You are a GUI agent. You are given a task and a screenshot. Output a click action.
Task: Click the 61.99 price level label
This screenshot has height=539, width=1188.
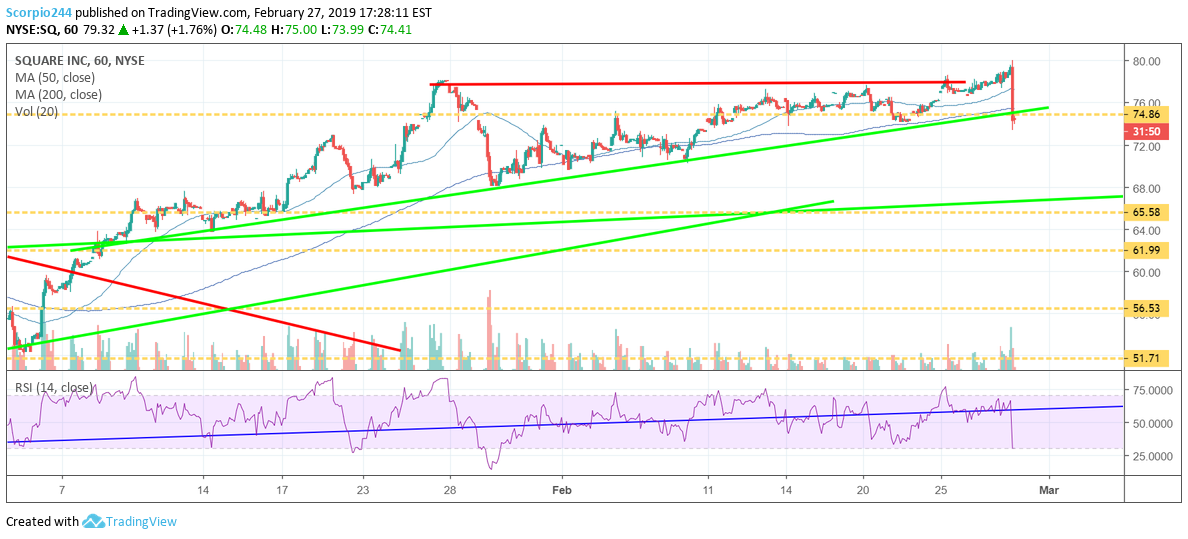1144,250
